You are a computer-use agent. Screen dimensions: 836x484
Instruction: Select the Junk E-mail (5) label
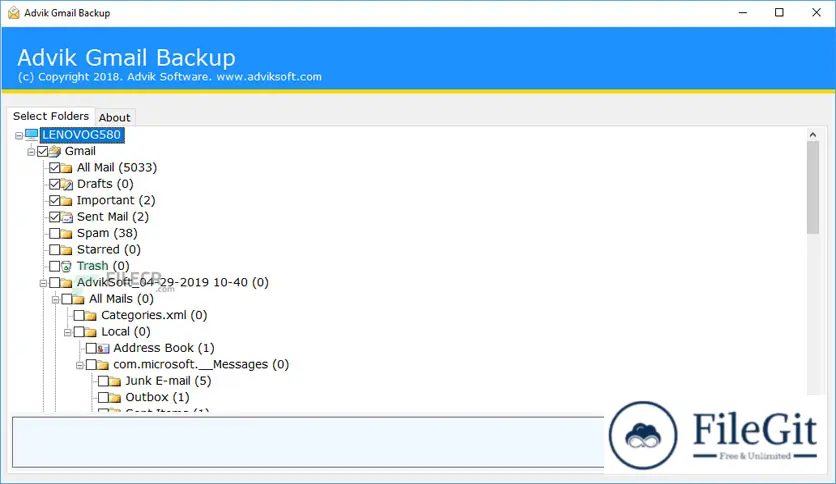168,381
